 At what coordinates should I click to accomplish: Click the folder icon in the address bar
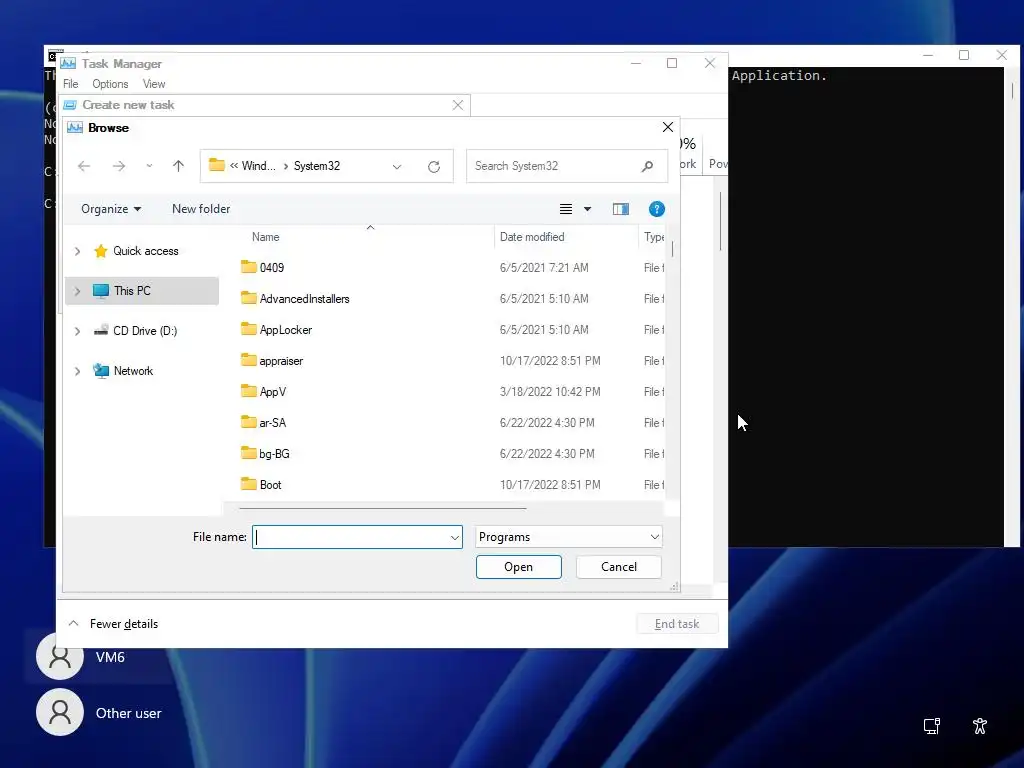pyautogui.click(x=217, y=165)
